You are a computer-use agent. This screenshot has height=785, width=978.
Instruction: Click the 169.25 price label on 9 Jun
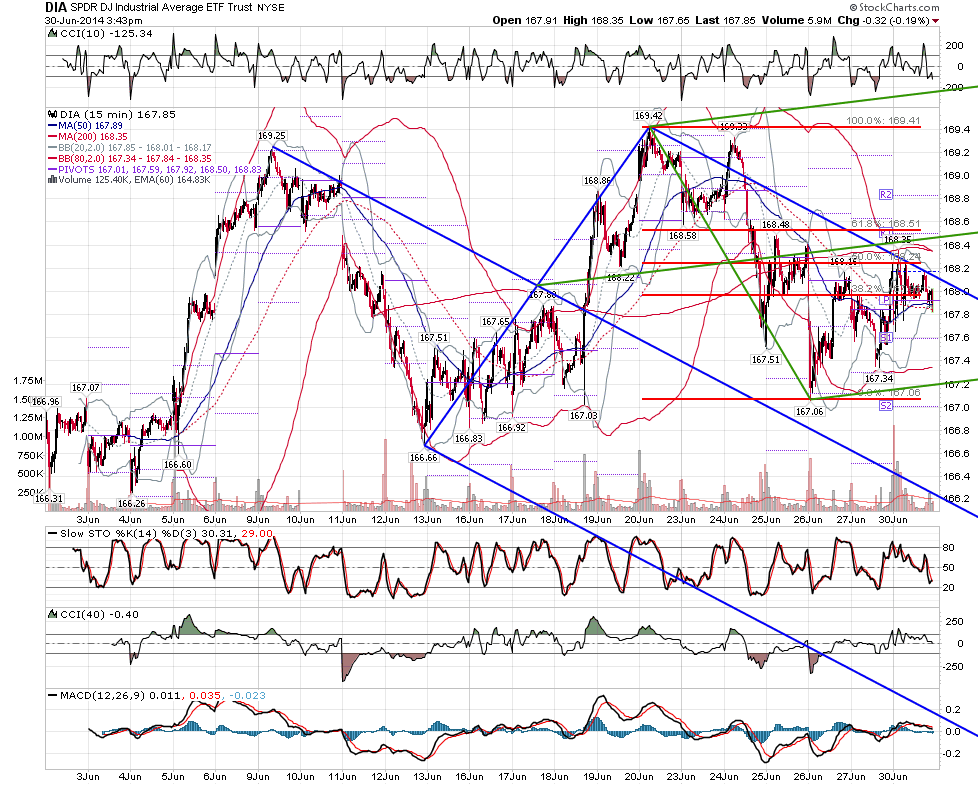(272, 135)
